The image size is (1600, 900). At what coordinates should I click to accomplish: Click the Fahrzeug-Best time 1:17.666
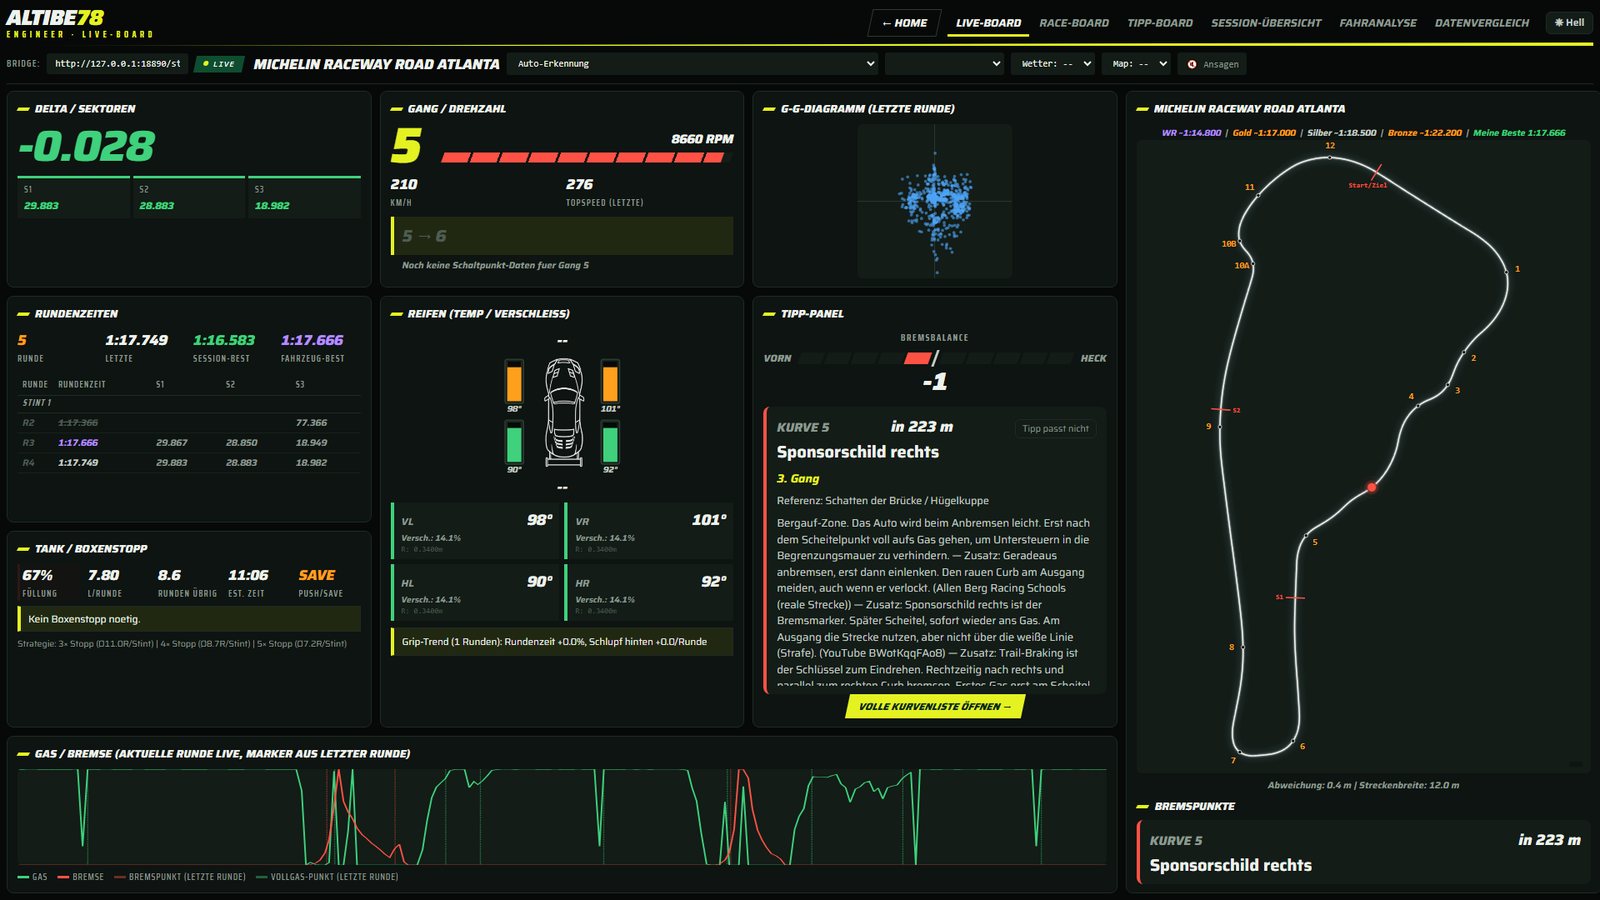tap(312, 340)
